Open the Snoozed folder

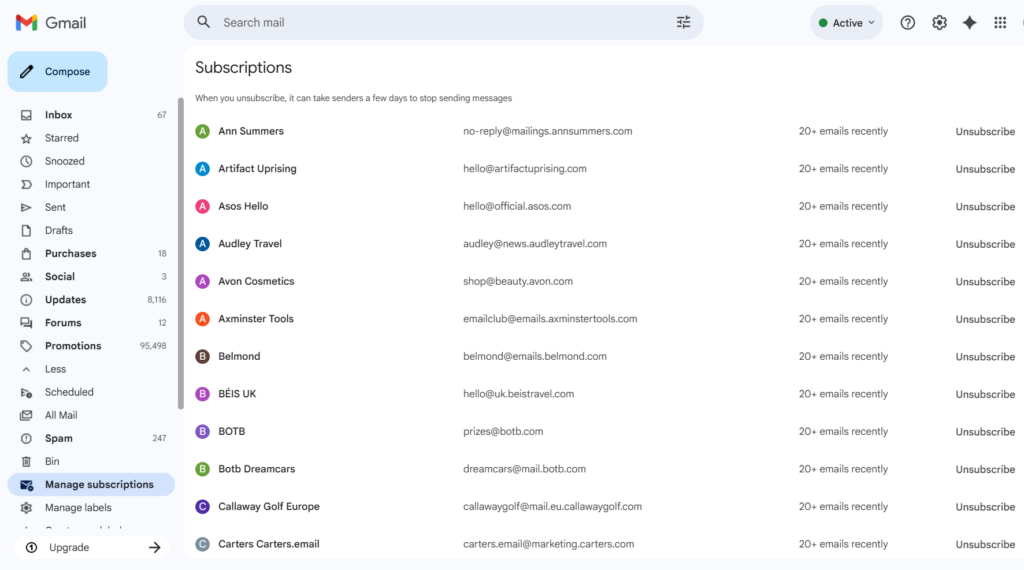click(x=91, y=161)
